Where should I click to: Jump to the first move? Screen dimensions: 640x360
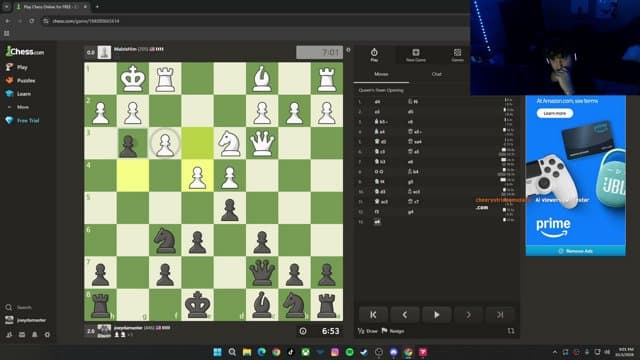click(x=373, y=315)
